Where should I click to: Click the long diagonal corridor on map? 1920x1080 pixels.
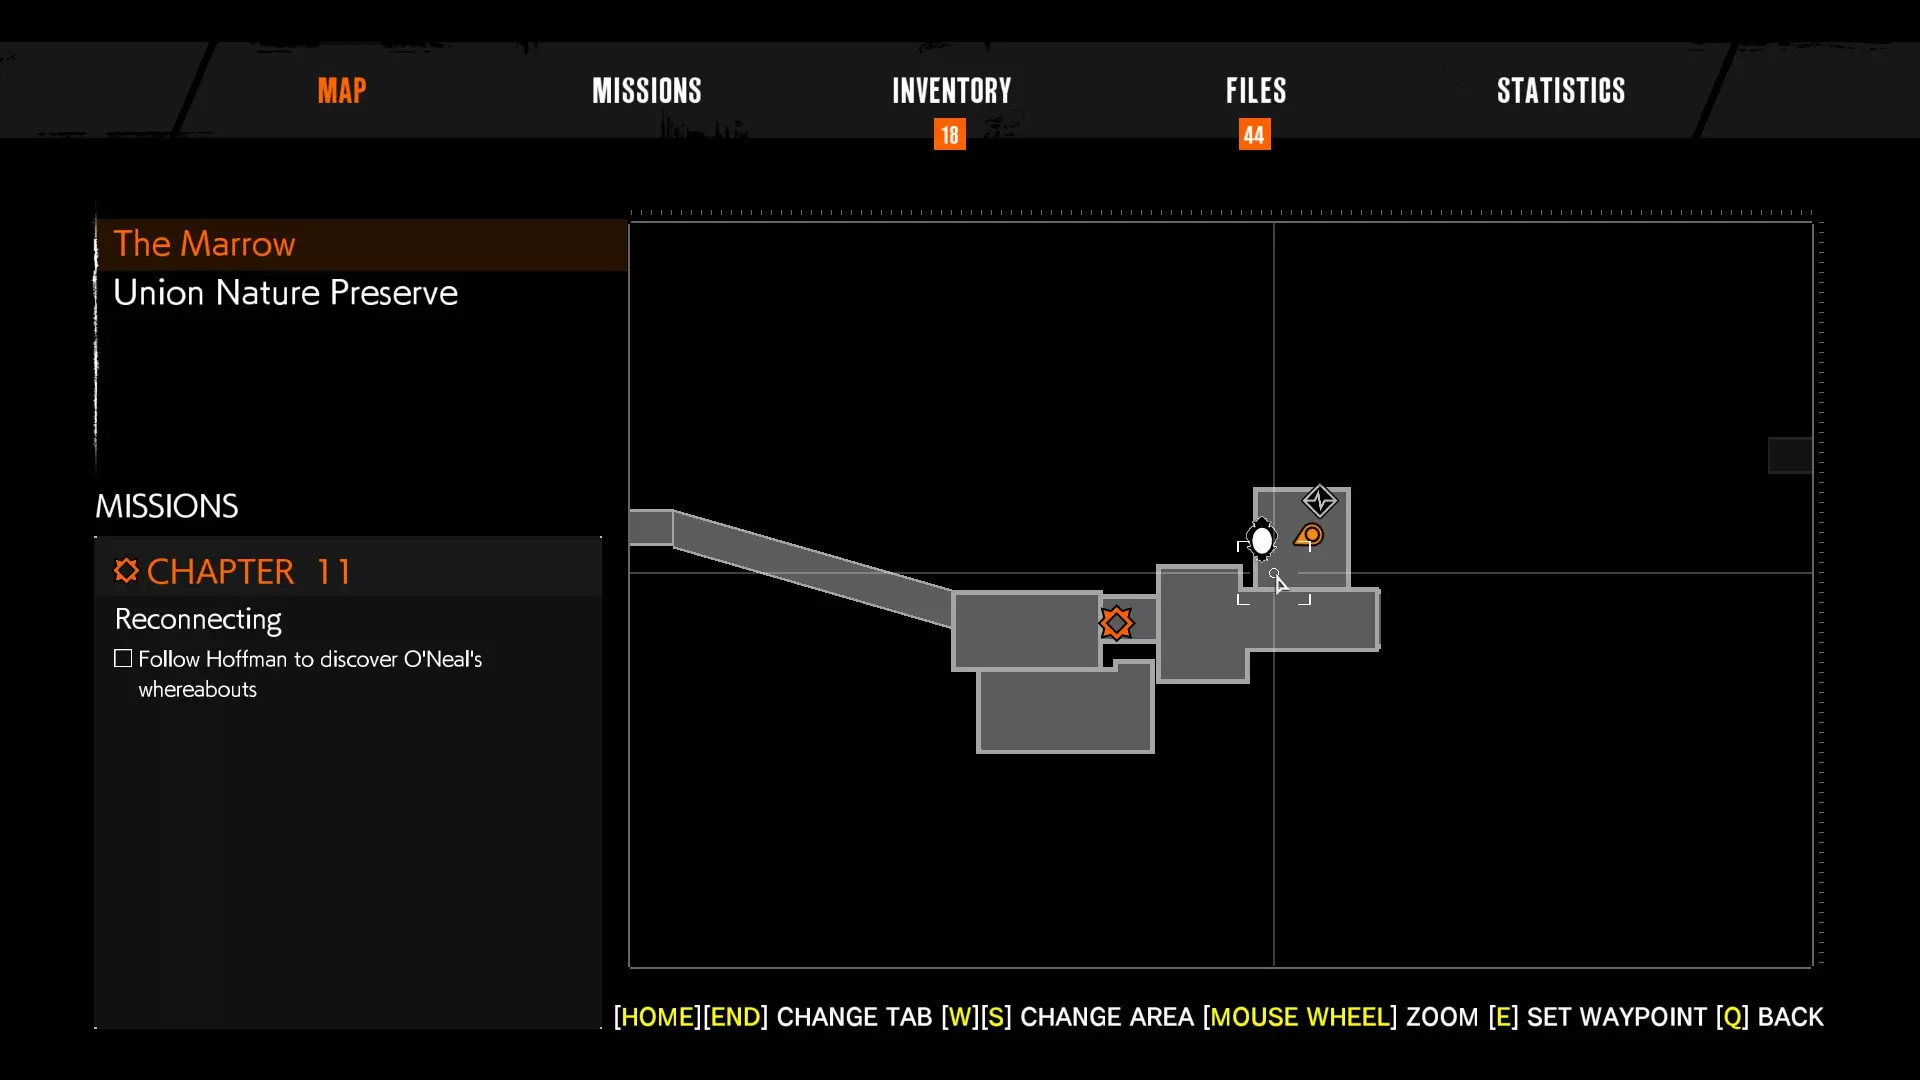click(810, 567)
